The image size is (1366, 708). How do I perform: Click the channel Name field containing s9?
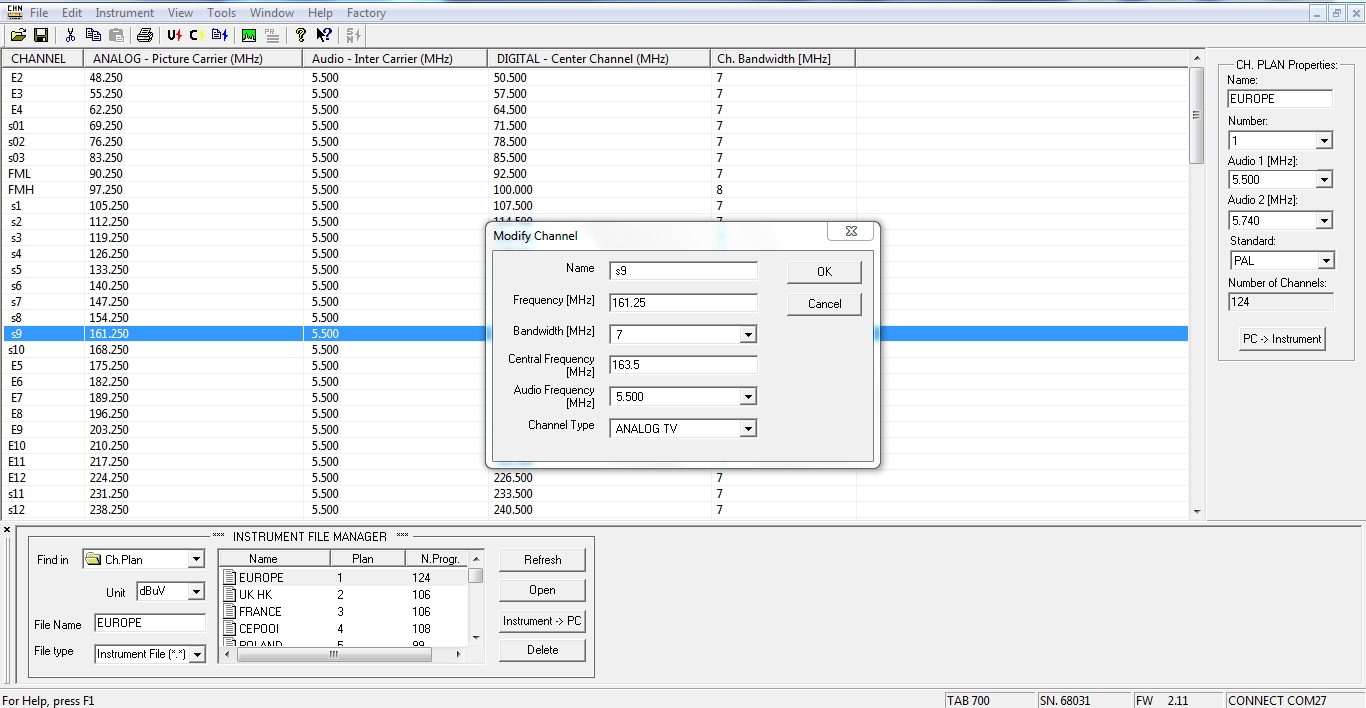[684, 271]
